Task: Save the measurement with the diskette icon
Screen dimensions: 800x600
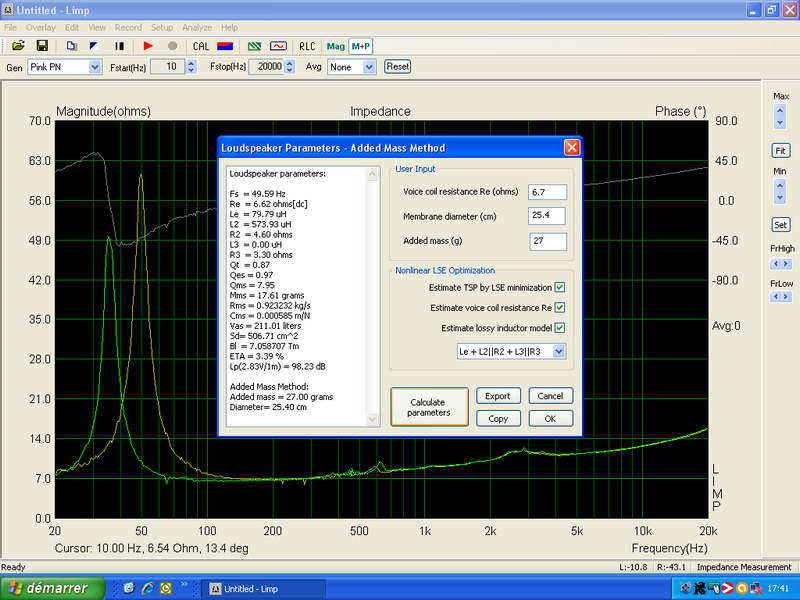Action: coord(42,46)
